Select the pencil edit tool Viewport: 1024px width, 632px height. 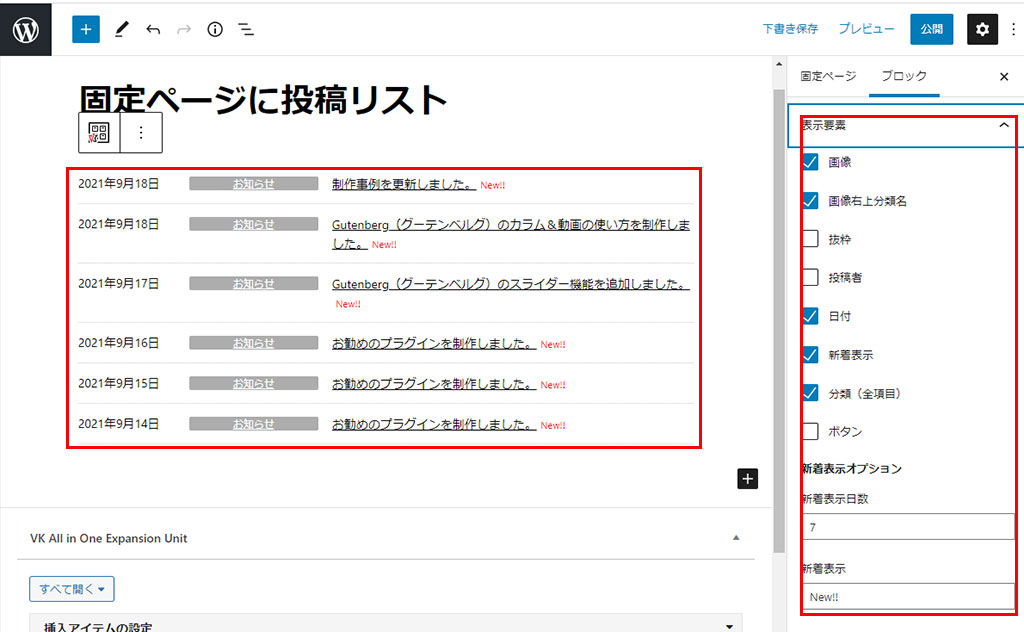[121, 29]
